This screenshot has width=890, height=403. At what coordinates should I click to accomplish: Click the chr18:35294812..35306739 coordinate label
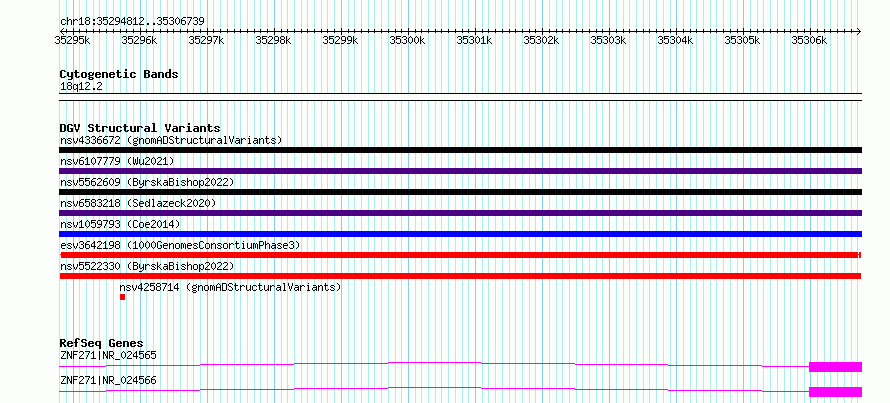[x=132, y=21]
